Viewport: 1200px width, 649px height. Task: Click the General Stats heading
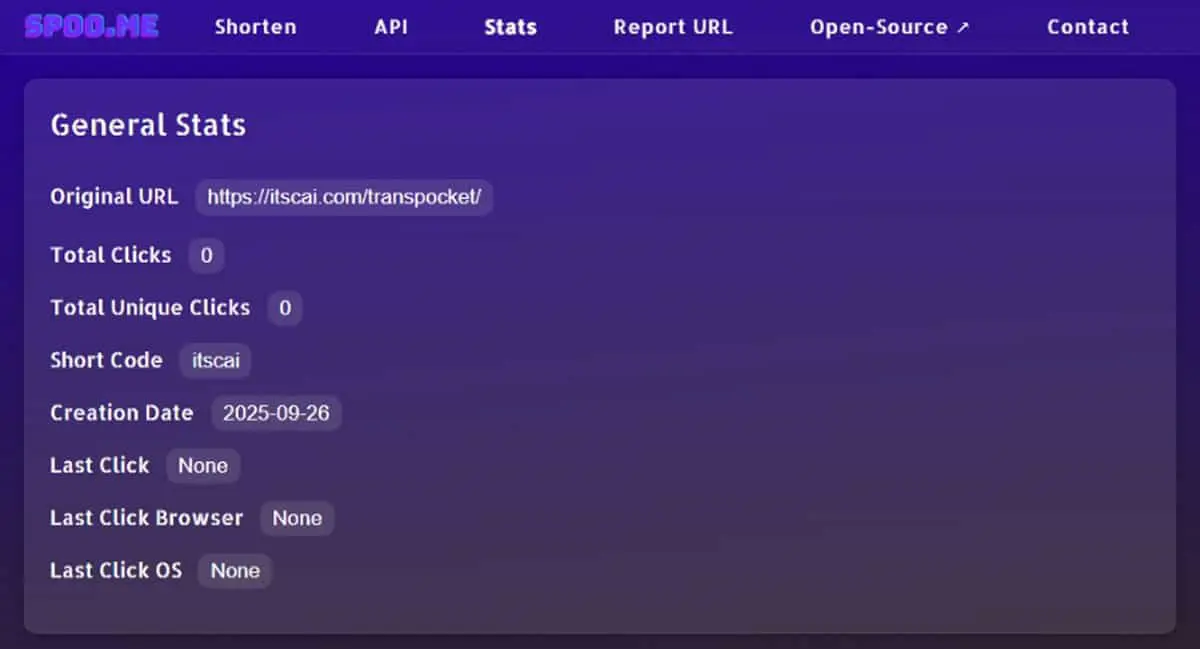(x=148, y=125)
